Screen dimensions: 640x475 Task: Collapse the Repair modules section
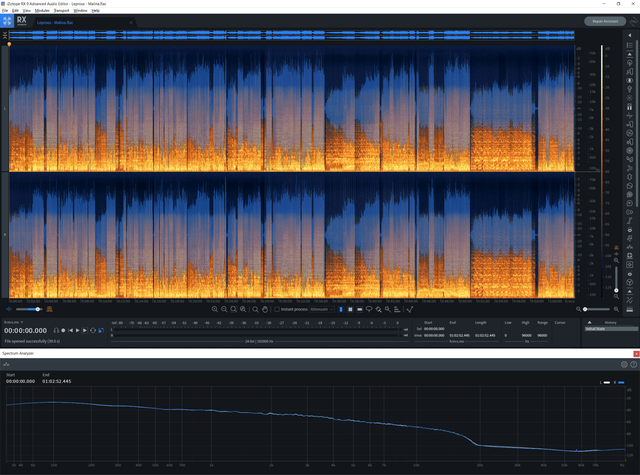[630, 54]
